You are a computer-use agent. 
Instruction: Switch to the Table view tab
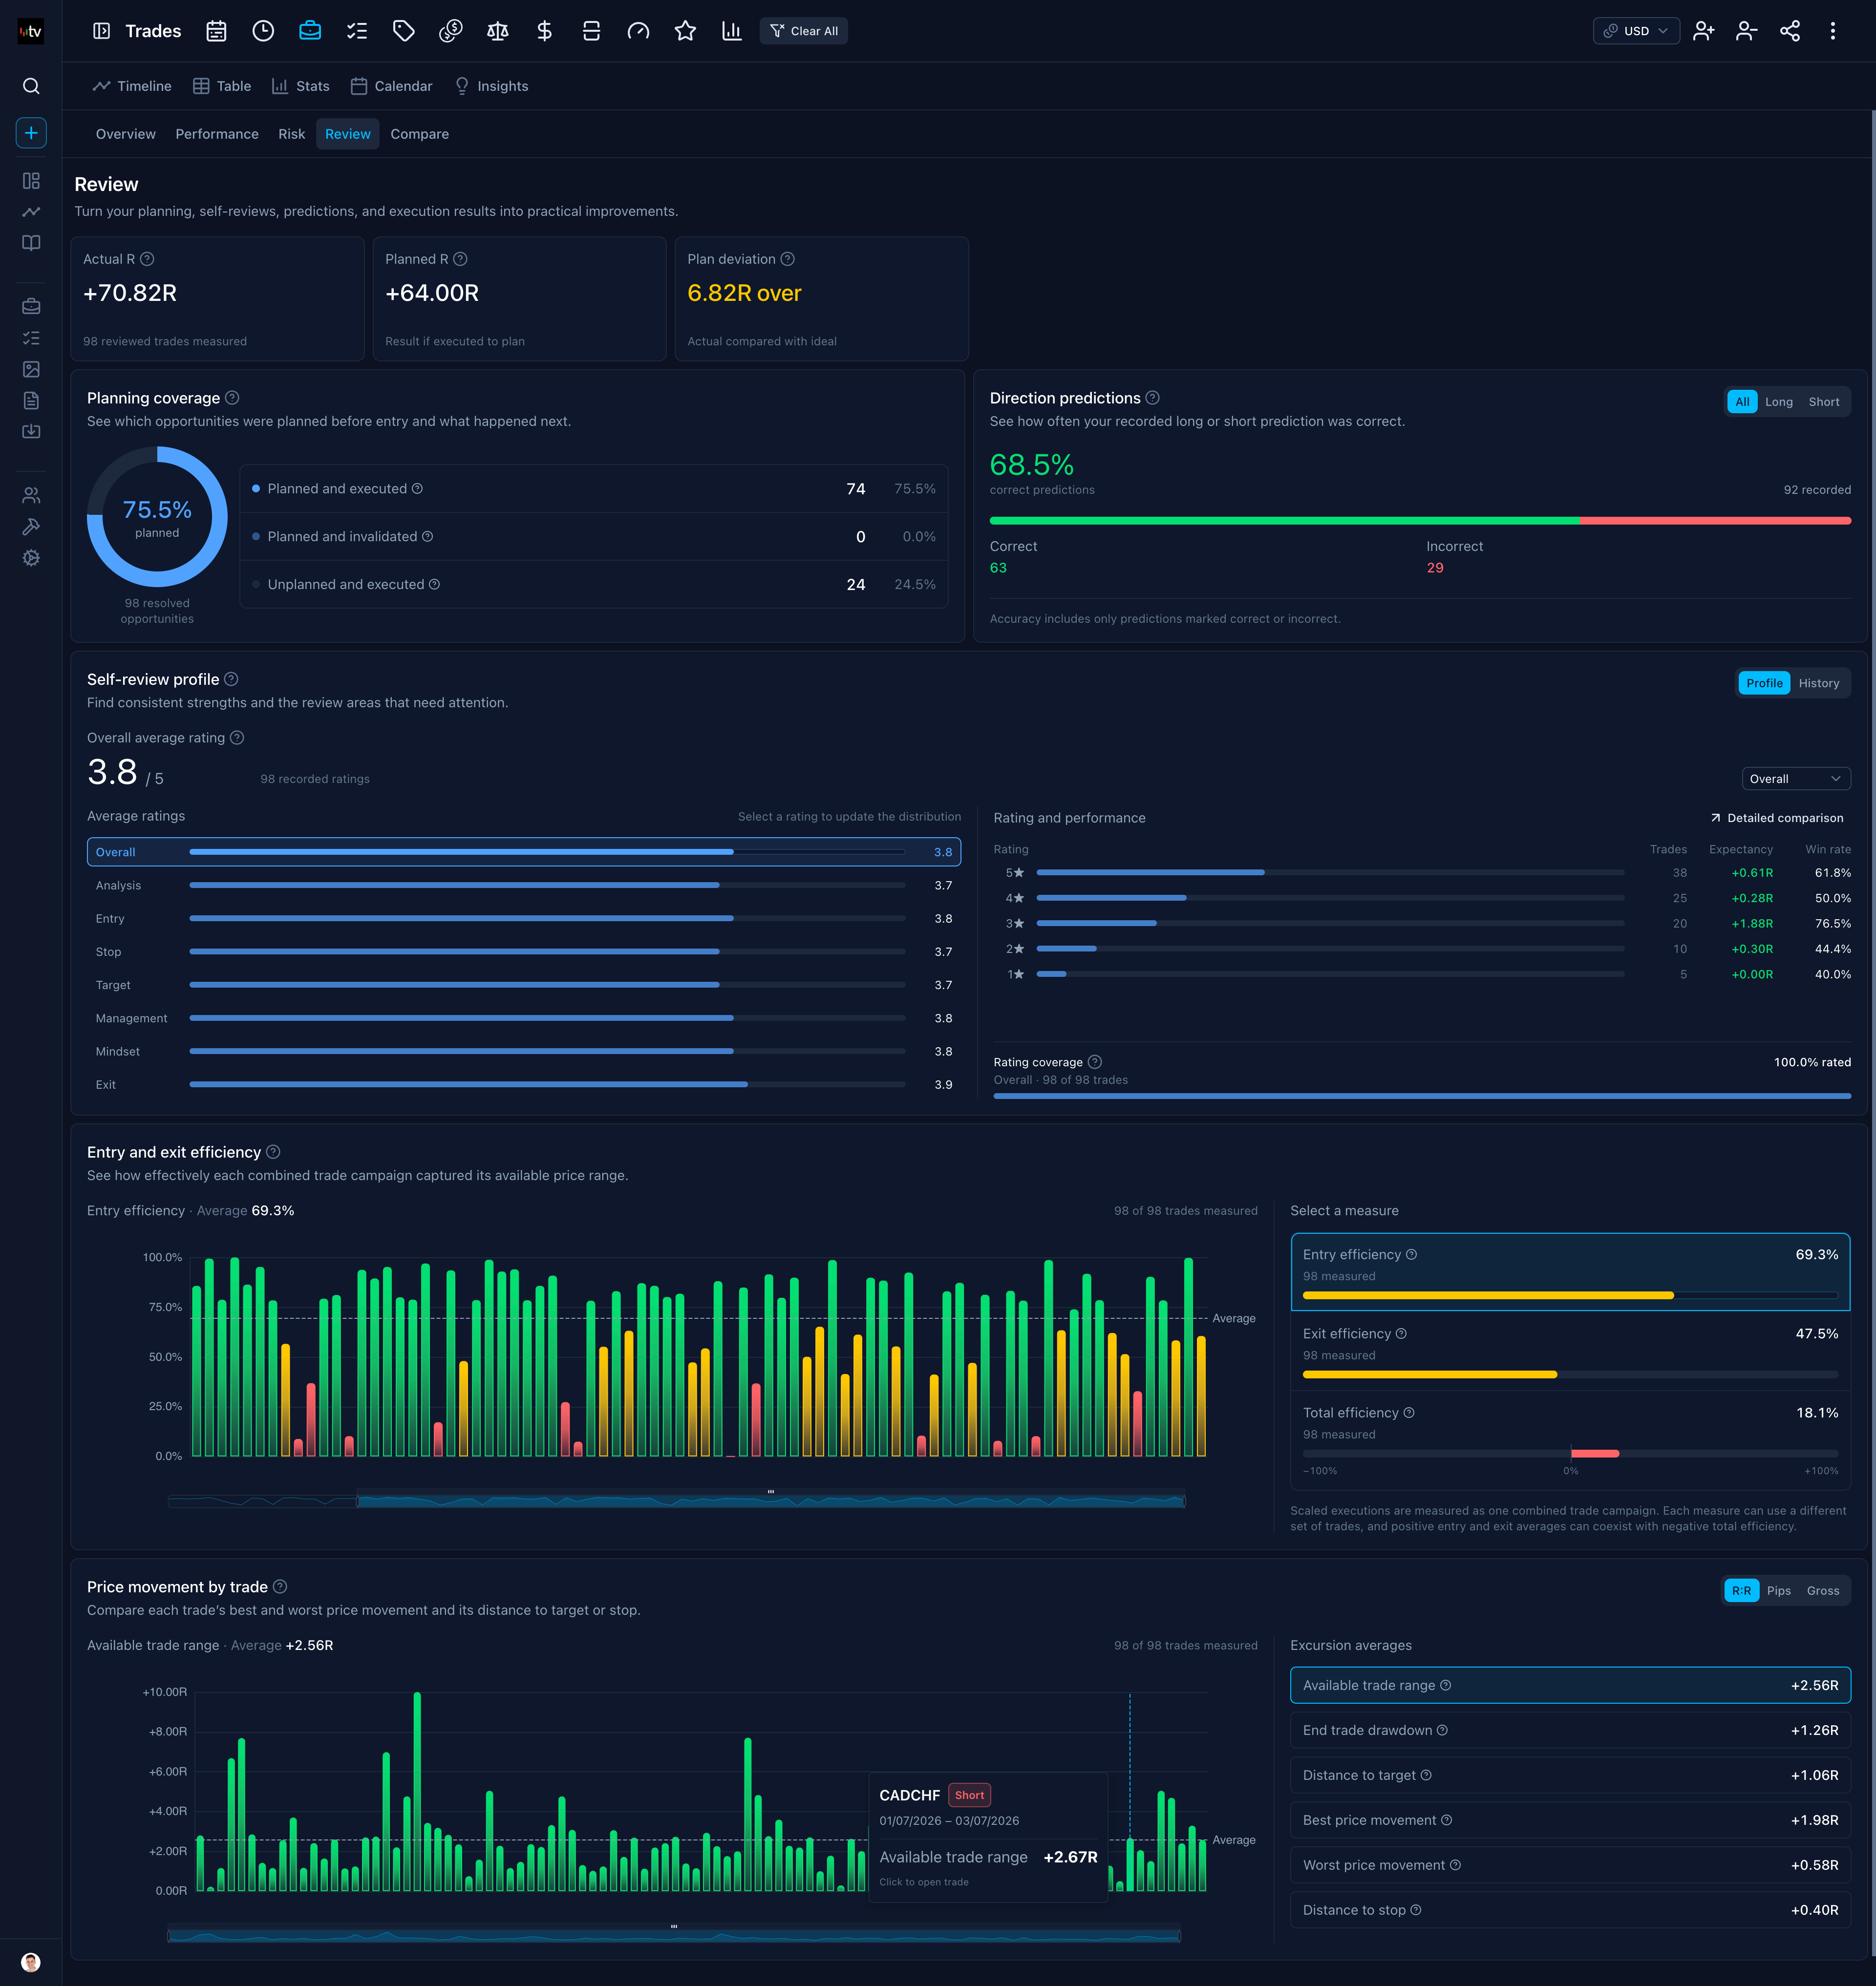click(222, 86)
